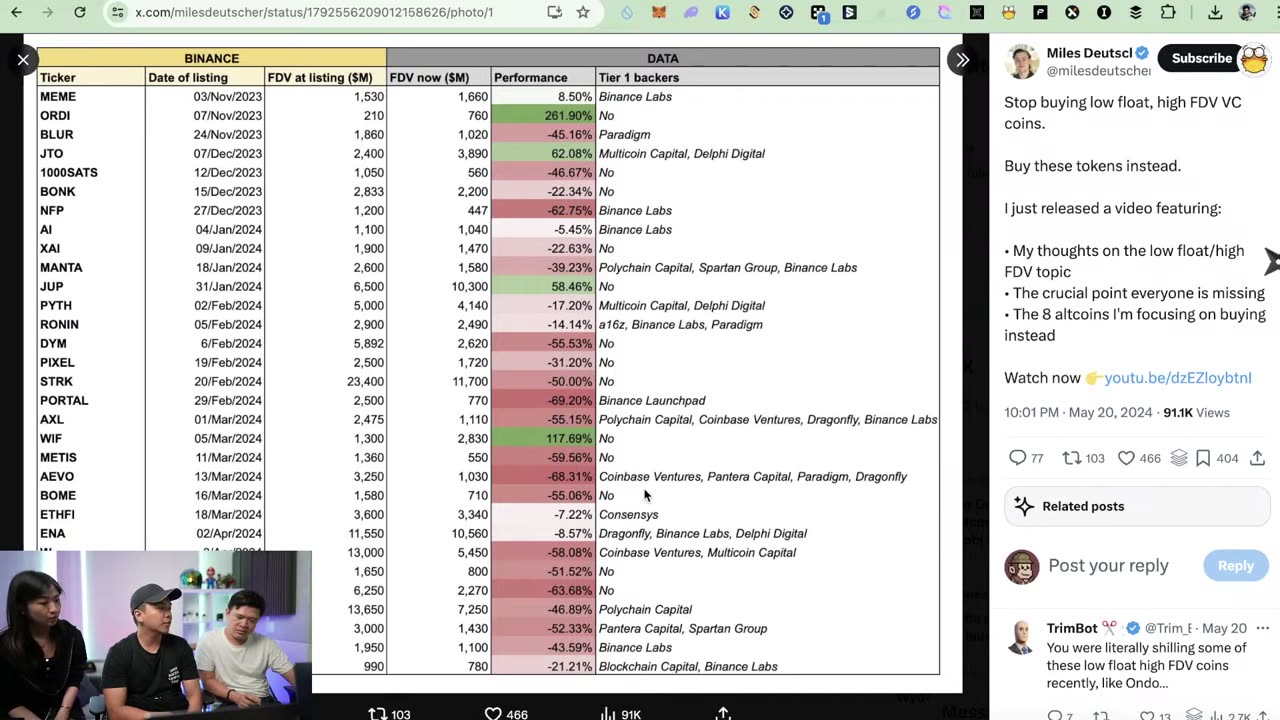Click the 261.90% performance cell
Viewport: 1280px width, 720px height.
[544, 116]
